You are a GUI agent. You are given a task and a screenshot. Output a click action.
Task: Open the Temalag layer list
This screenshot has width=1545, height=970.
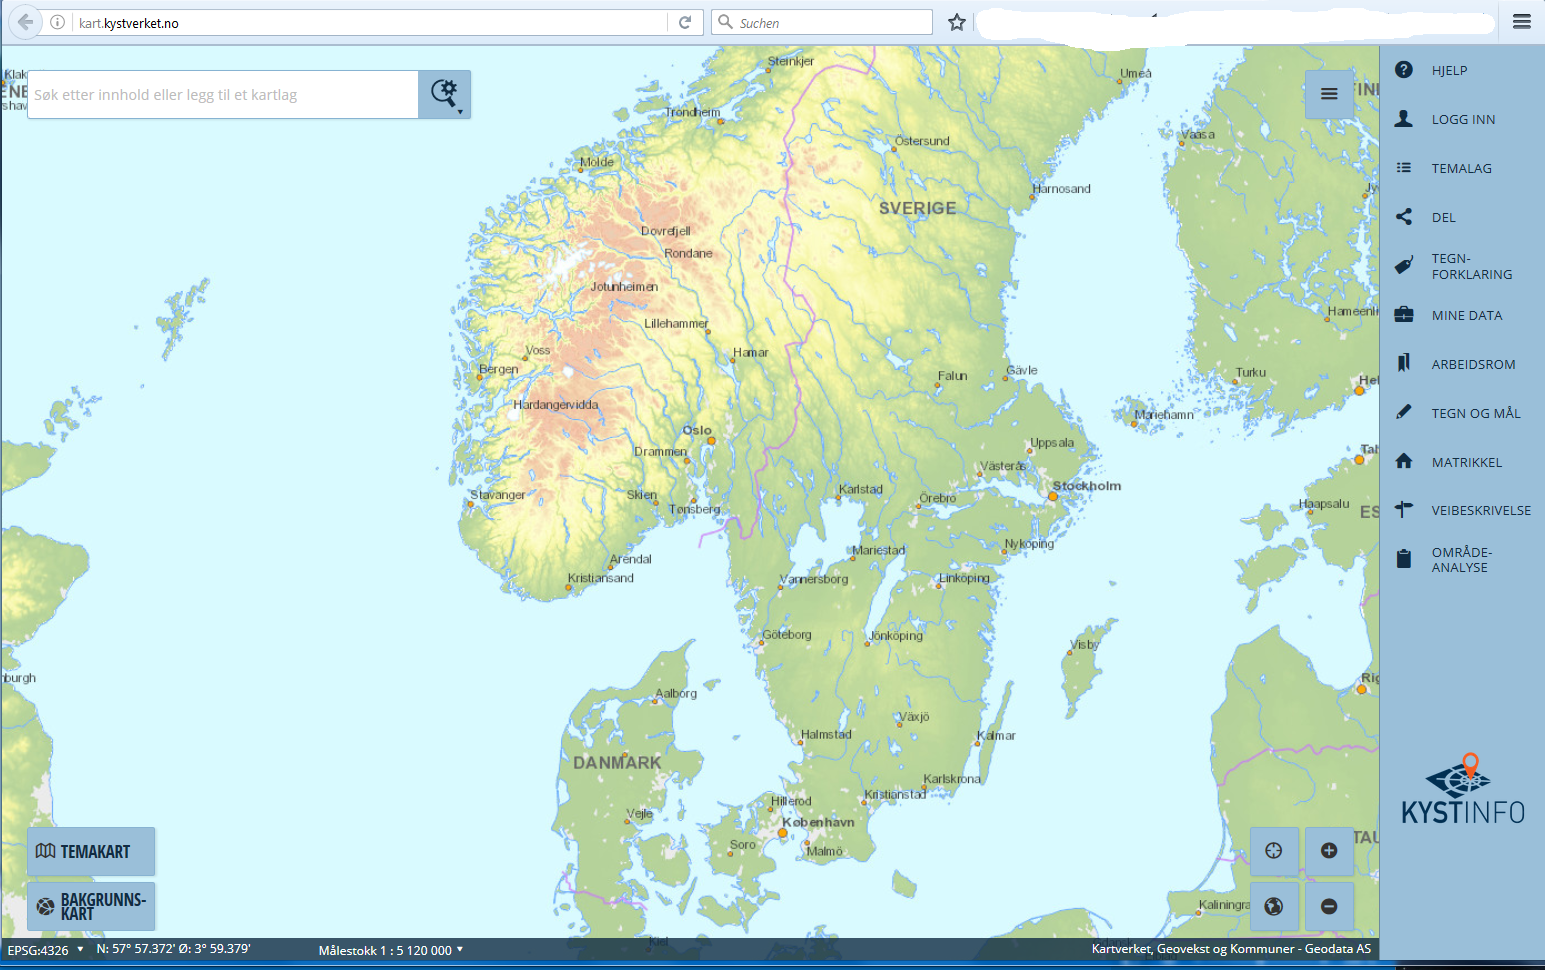pyautogui.click(x=1460, y=168)
